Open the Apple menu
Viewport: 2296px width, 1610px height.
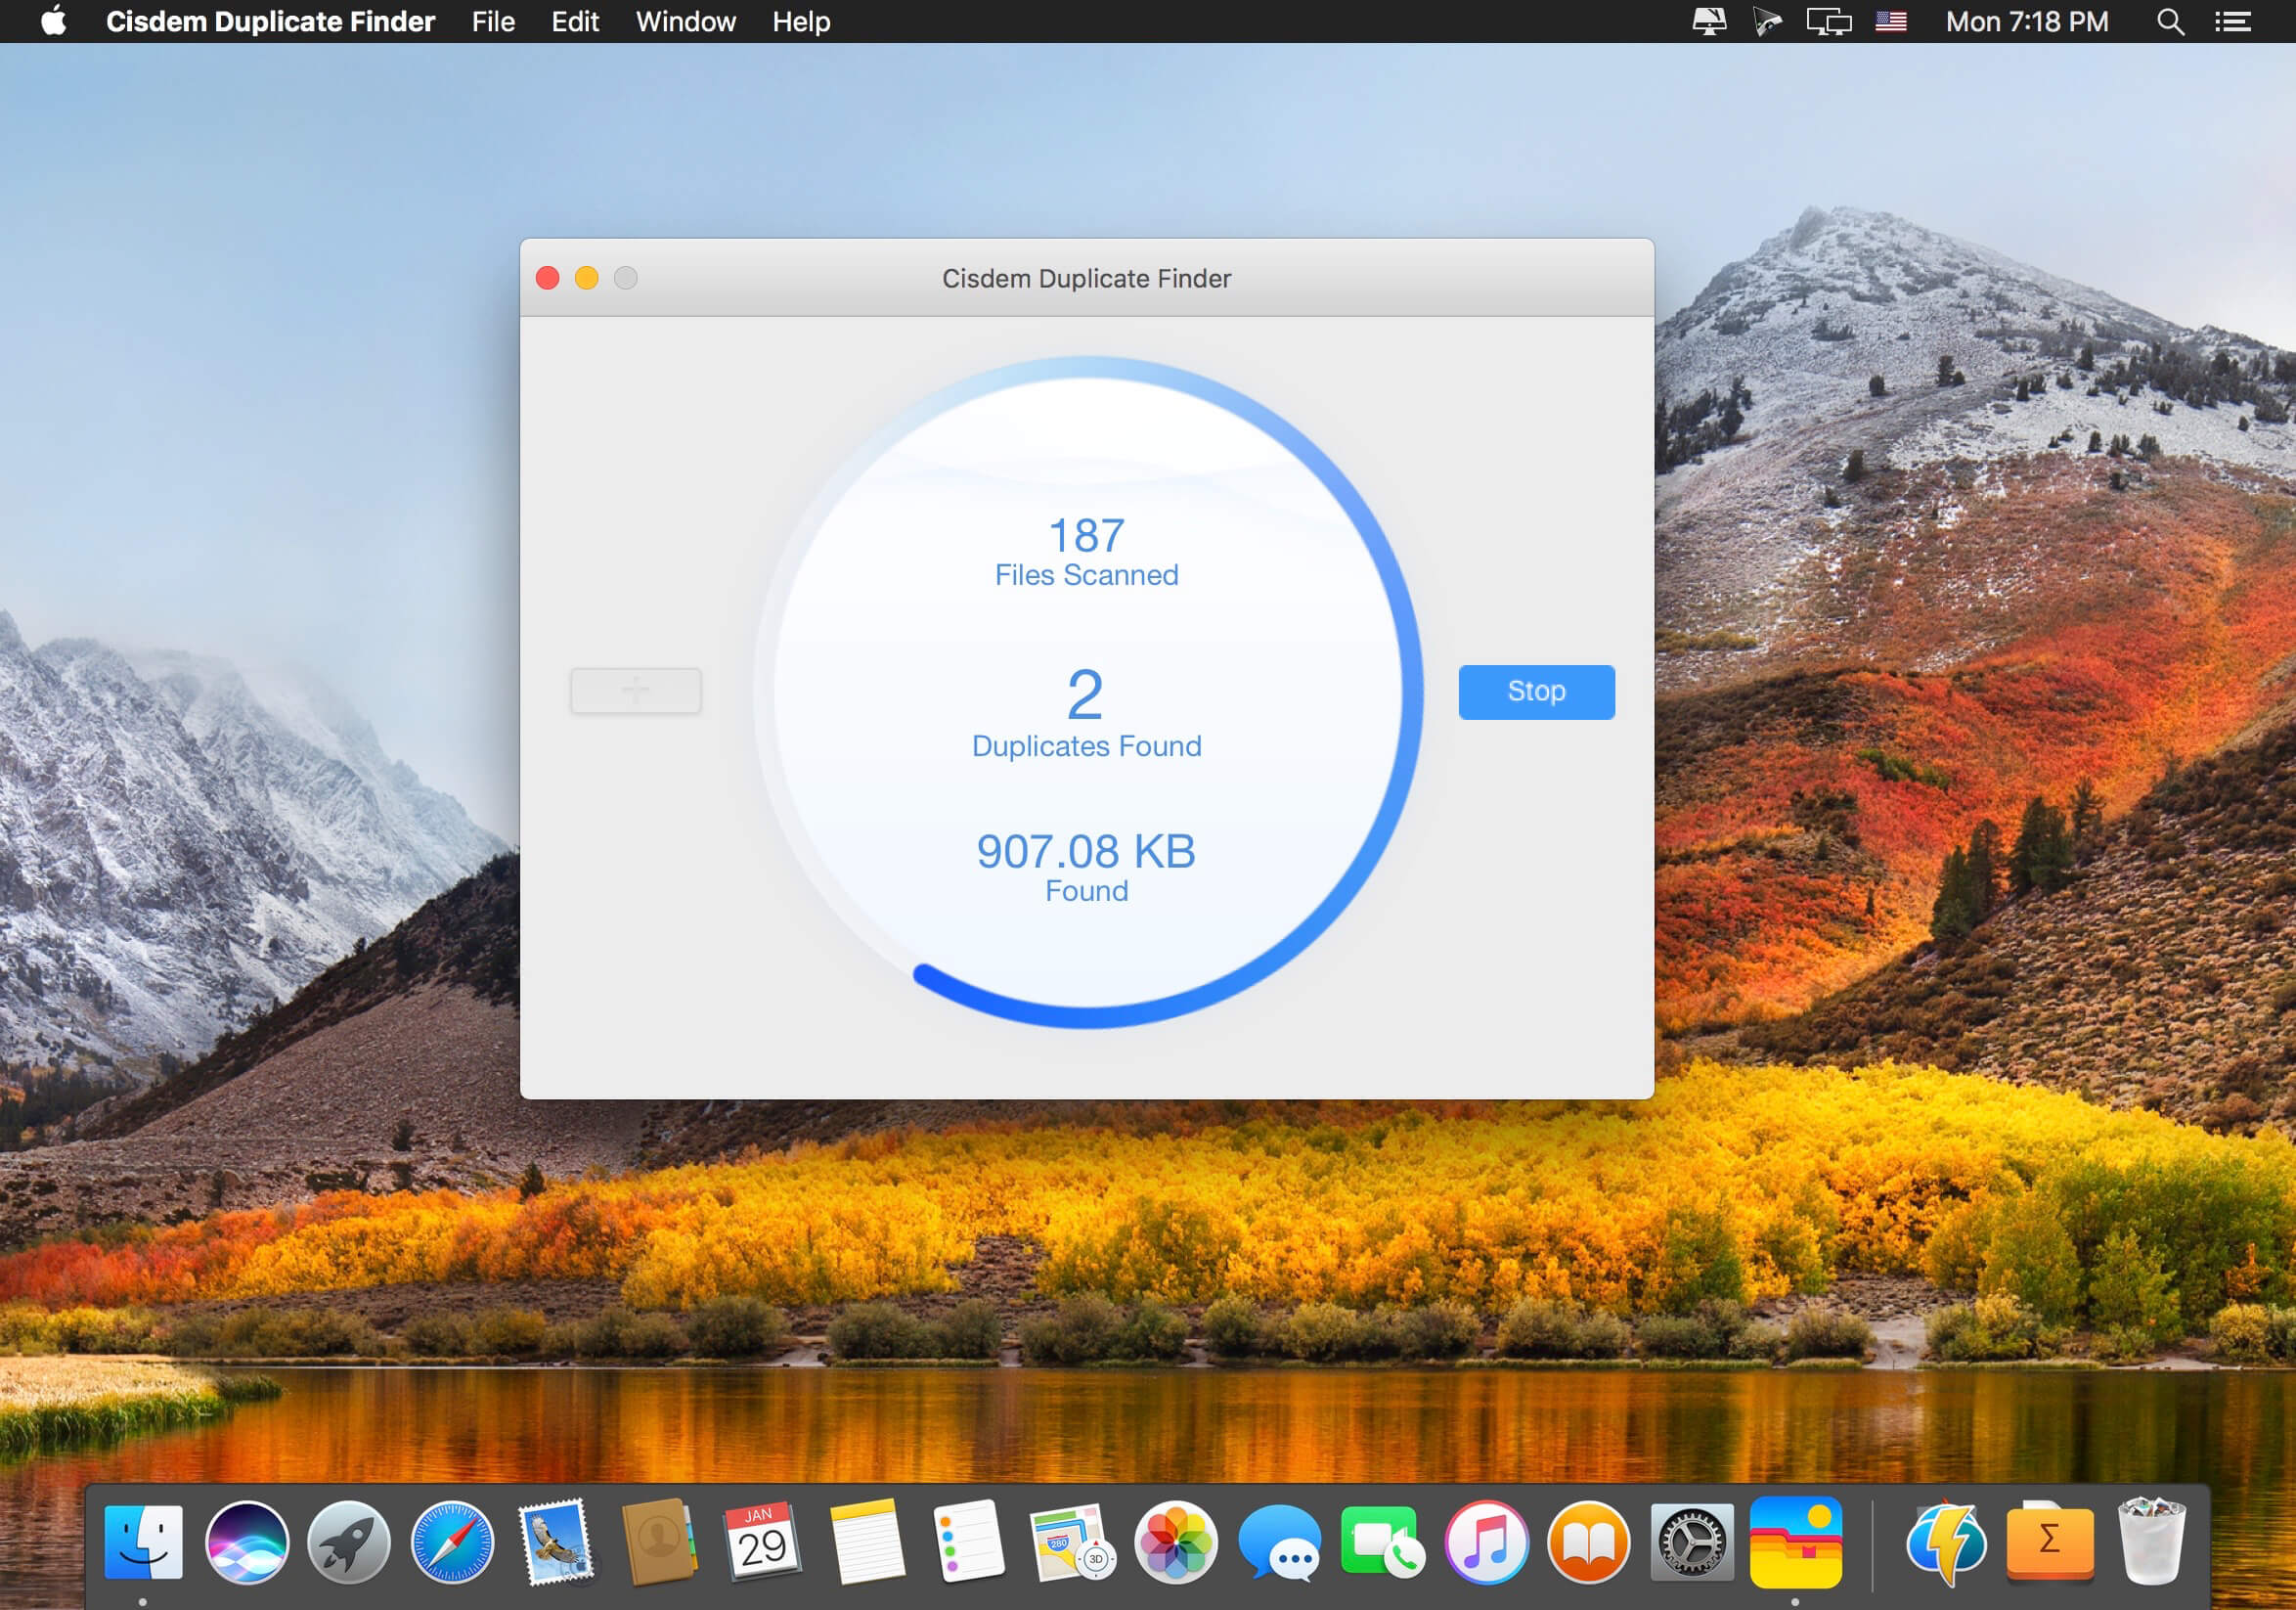pyautogui.click(x=54, y=21)
